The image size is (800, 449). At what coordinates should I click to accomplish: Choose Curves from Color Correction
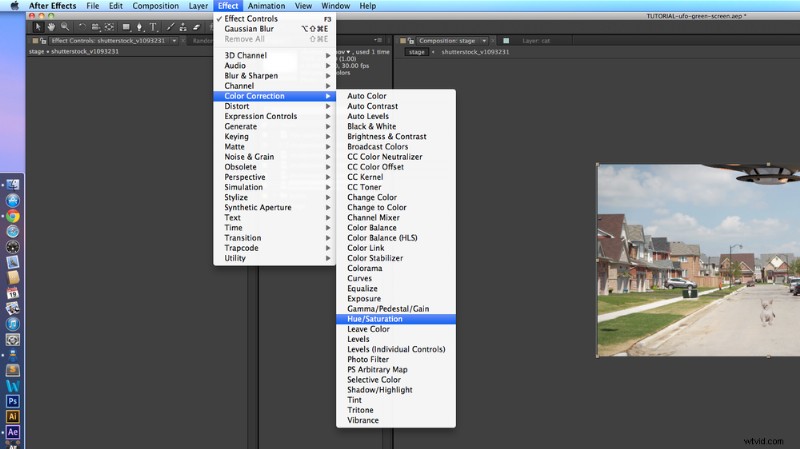coord(396,279)
